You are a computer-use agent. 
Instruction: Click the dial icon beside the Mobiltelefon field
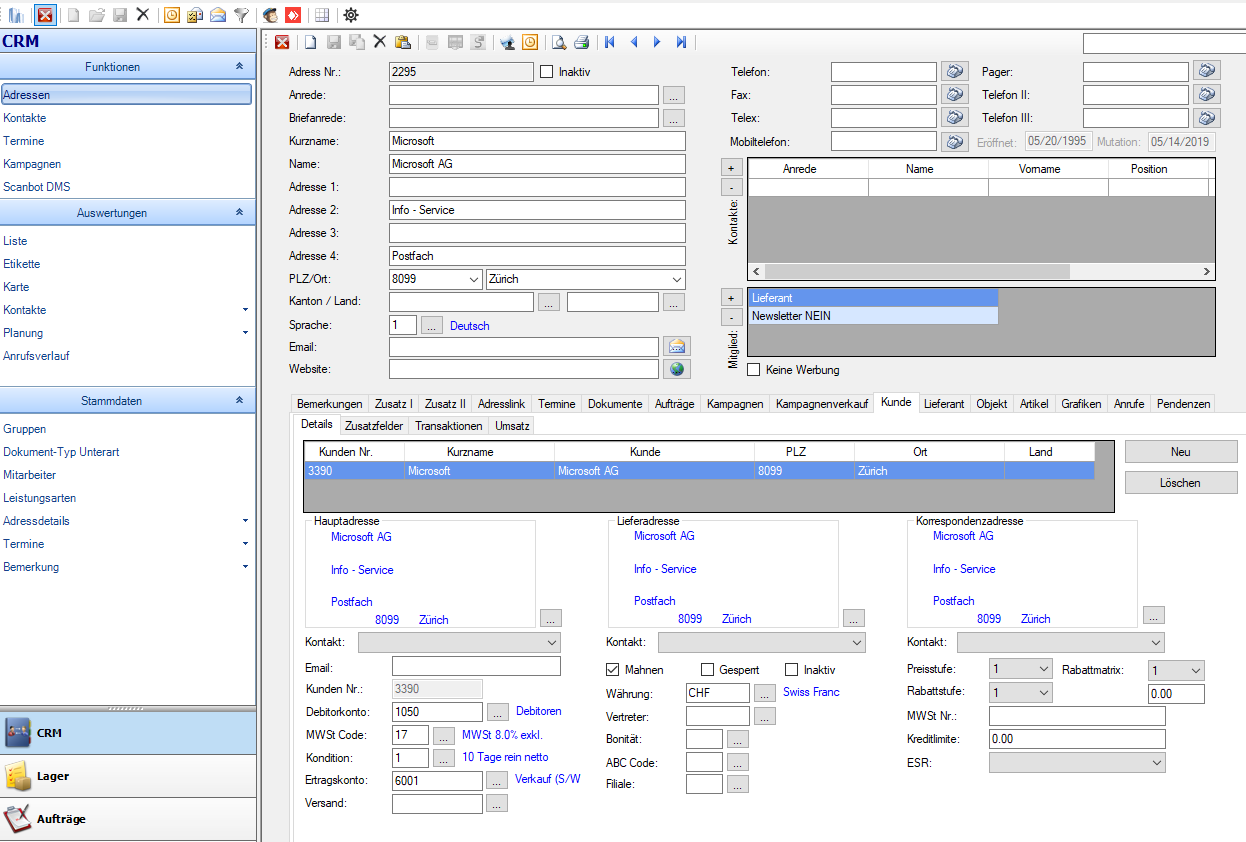click(955, 142)
